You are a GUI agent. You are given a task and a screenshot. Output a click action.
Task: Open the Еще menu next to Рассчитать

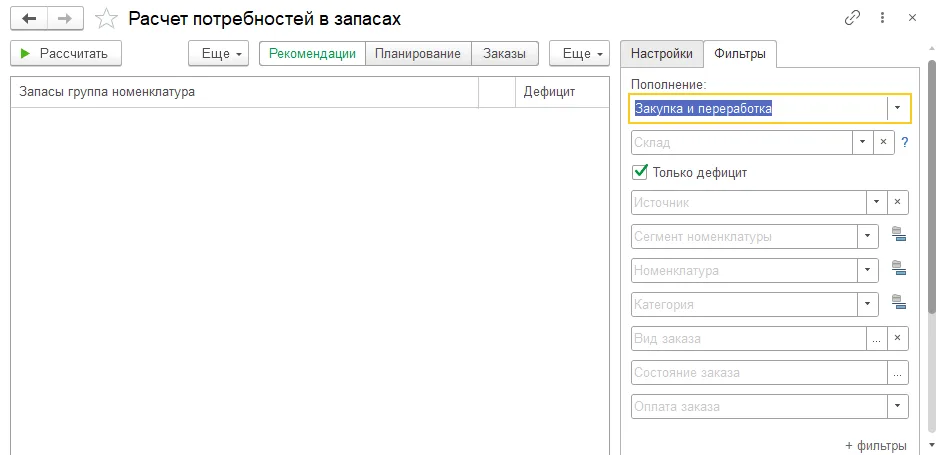pos(220,53)
